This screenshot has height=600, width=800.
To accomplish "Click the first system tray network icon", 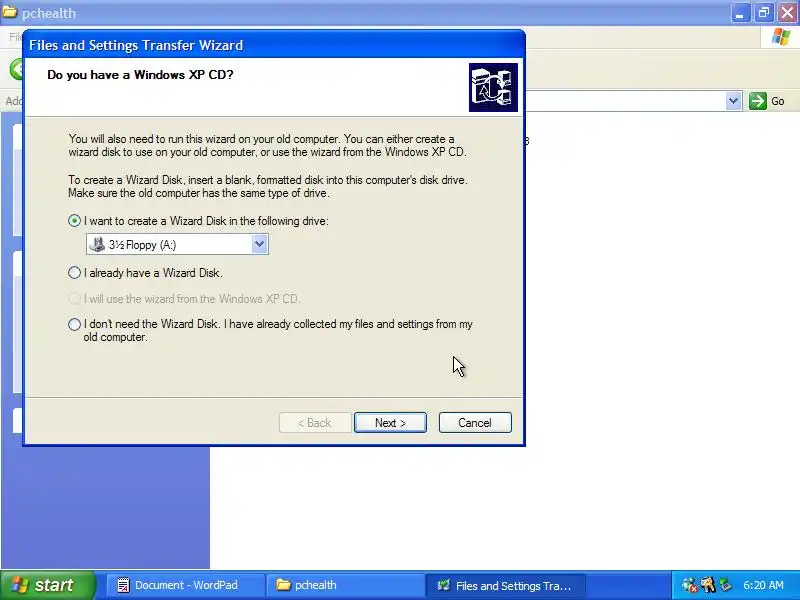I will (x=689, y=585).
